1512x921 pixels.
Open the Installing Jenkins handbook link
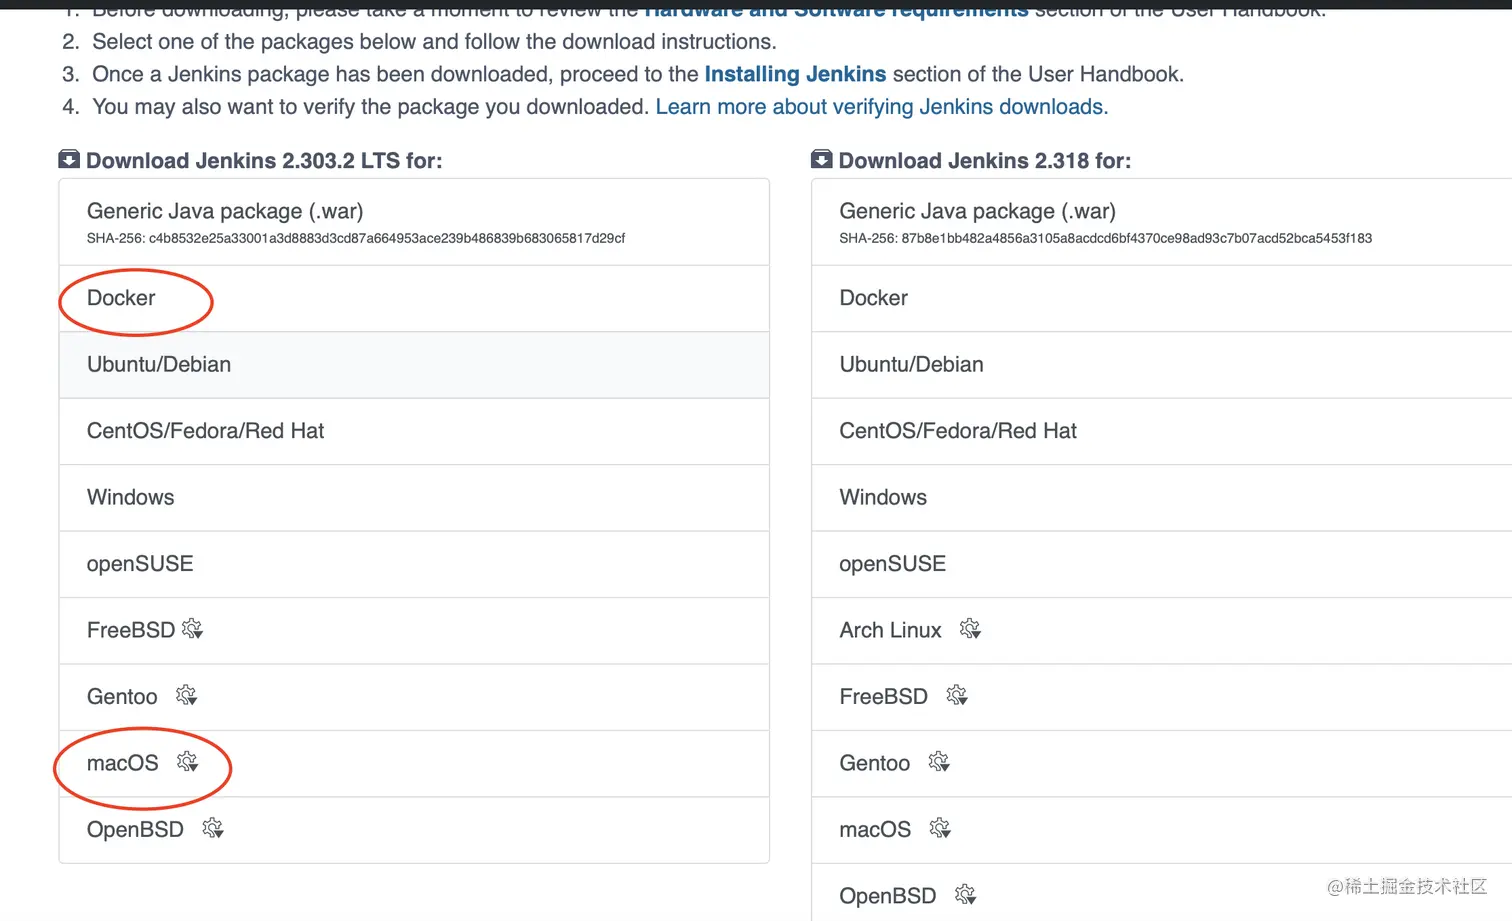point(795,74)
